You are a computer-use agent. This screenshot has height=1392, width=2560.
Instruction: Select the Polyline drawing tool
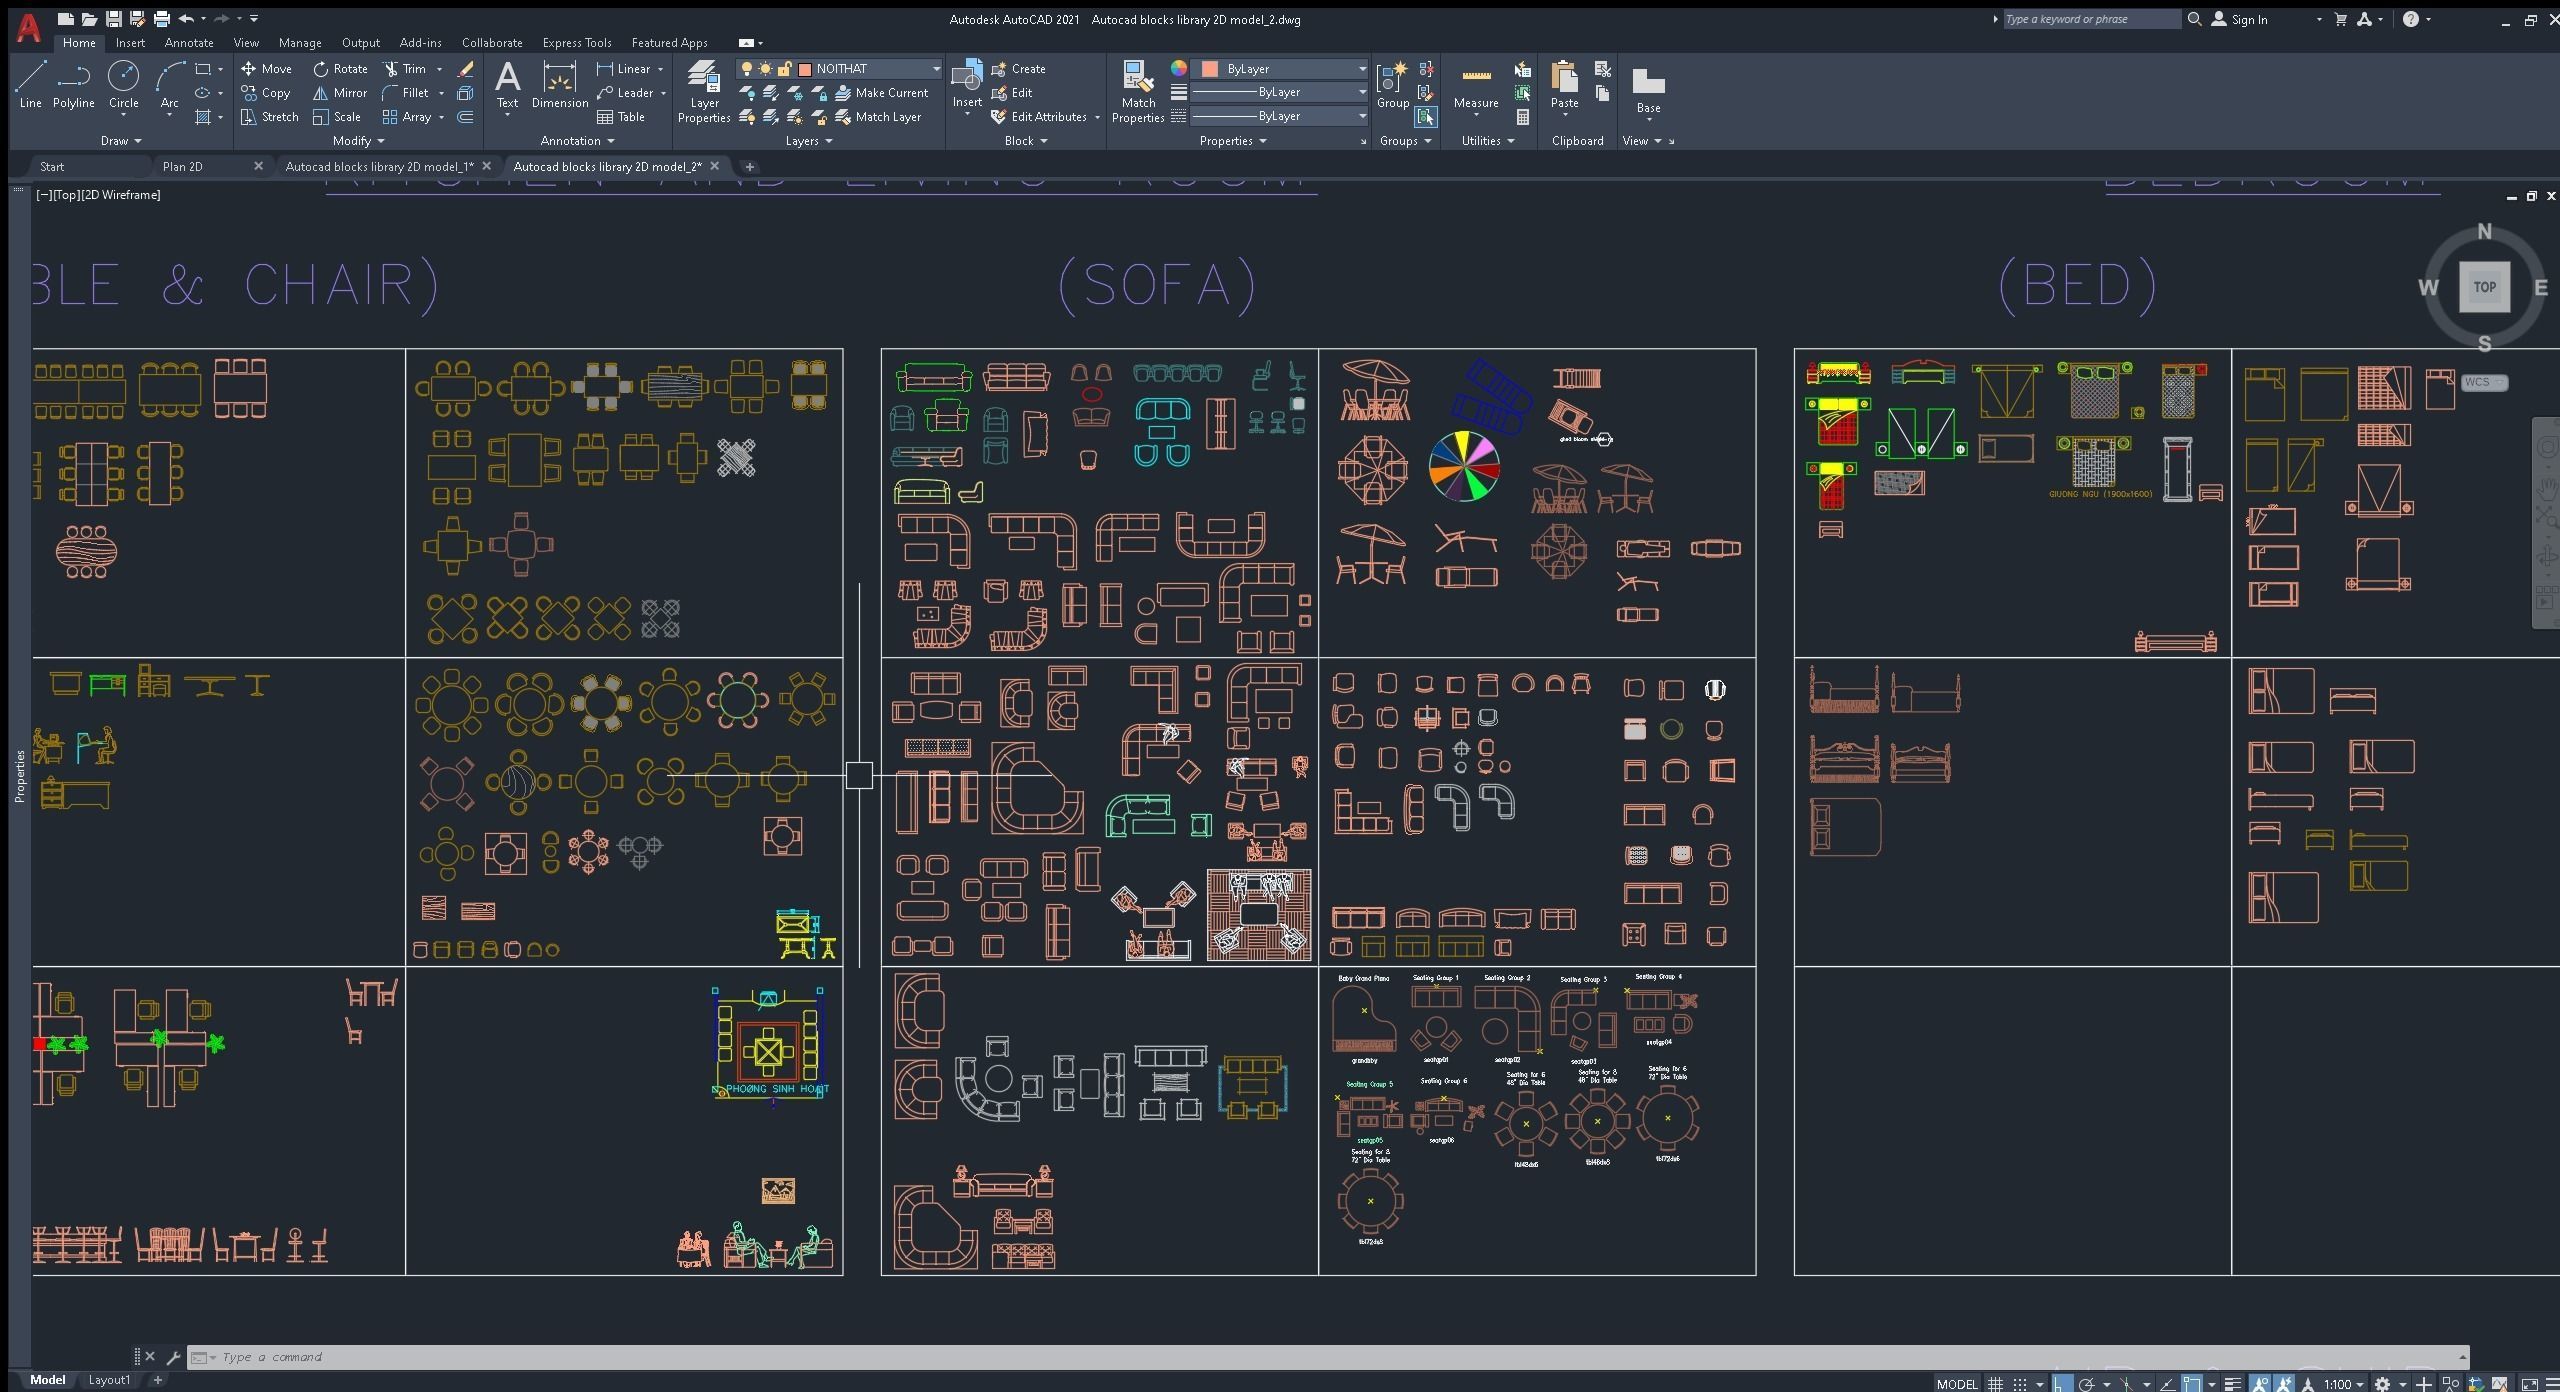pos(73,85)
